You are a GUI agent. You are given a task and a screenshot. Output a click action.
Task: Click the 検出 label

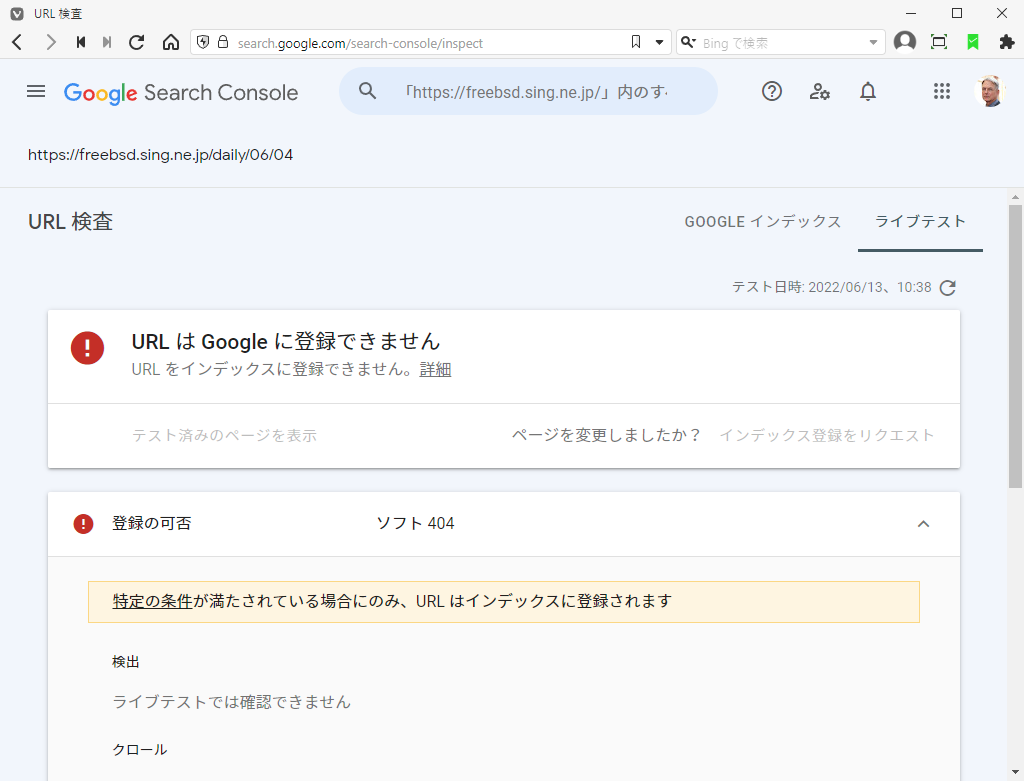click(126, 662)
